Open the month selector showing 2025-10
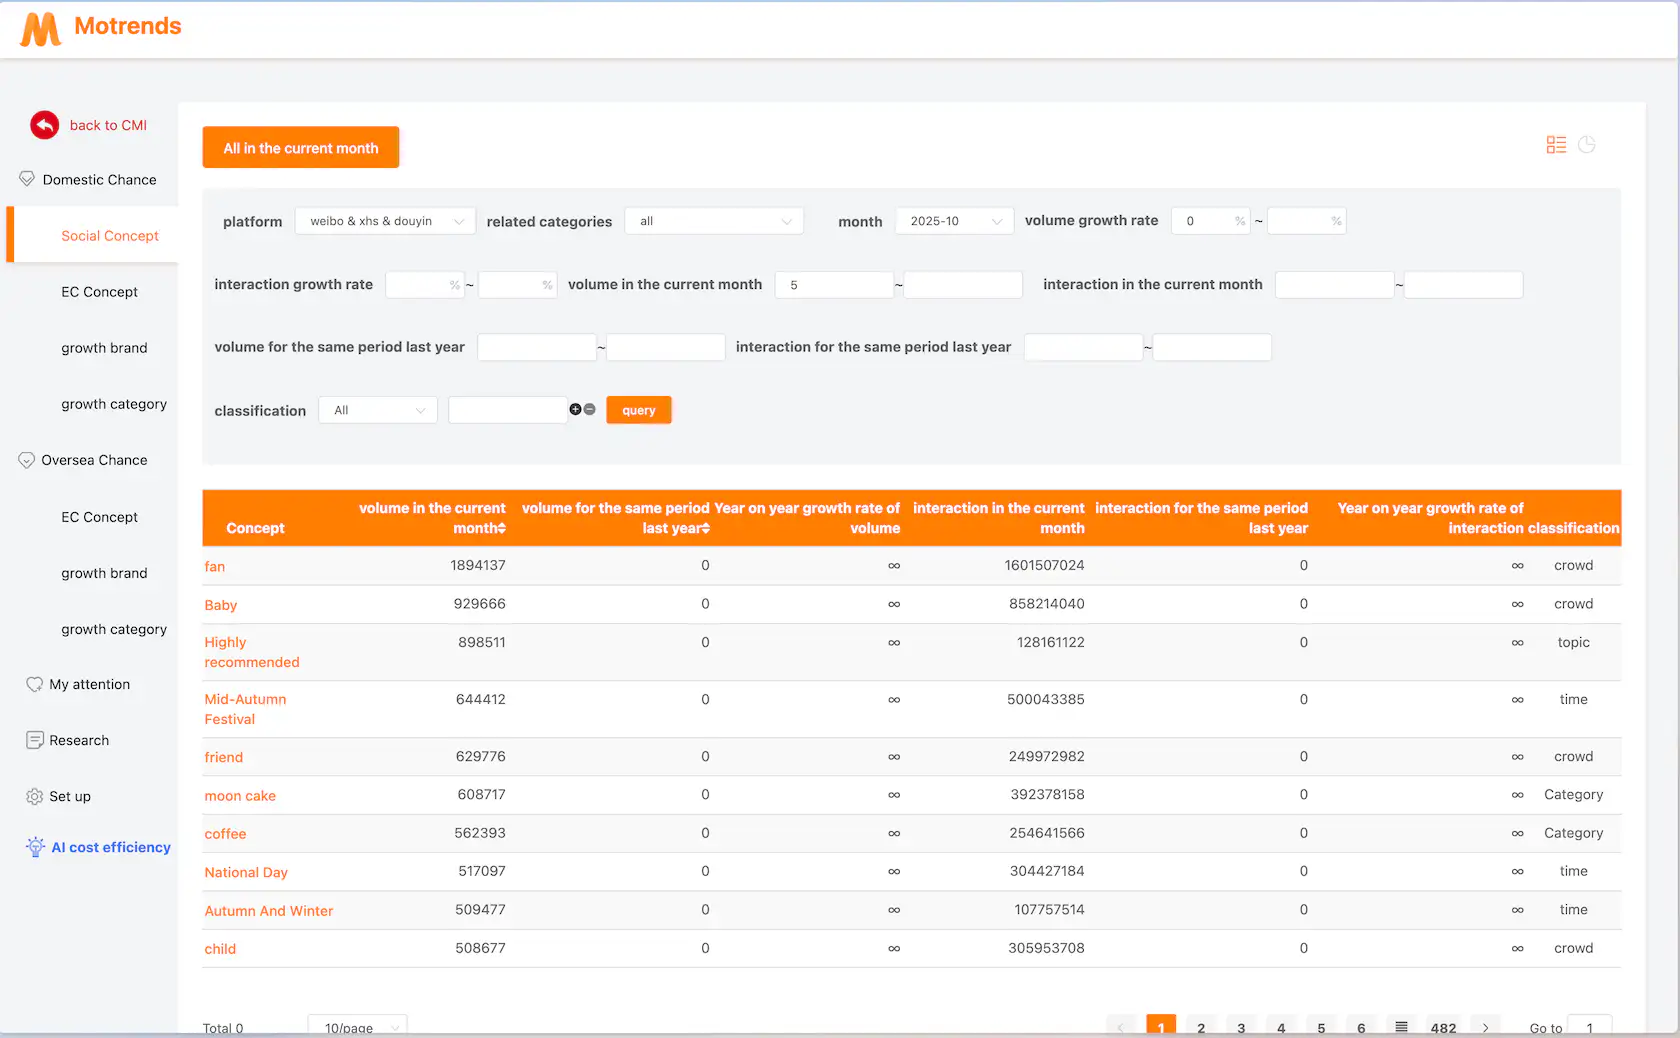 point(953,221)
